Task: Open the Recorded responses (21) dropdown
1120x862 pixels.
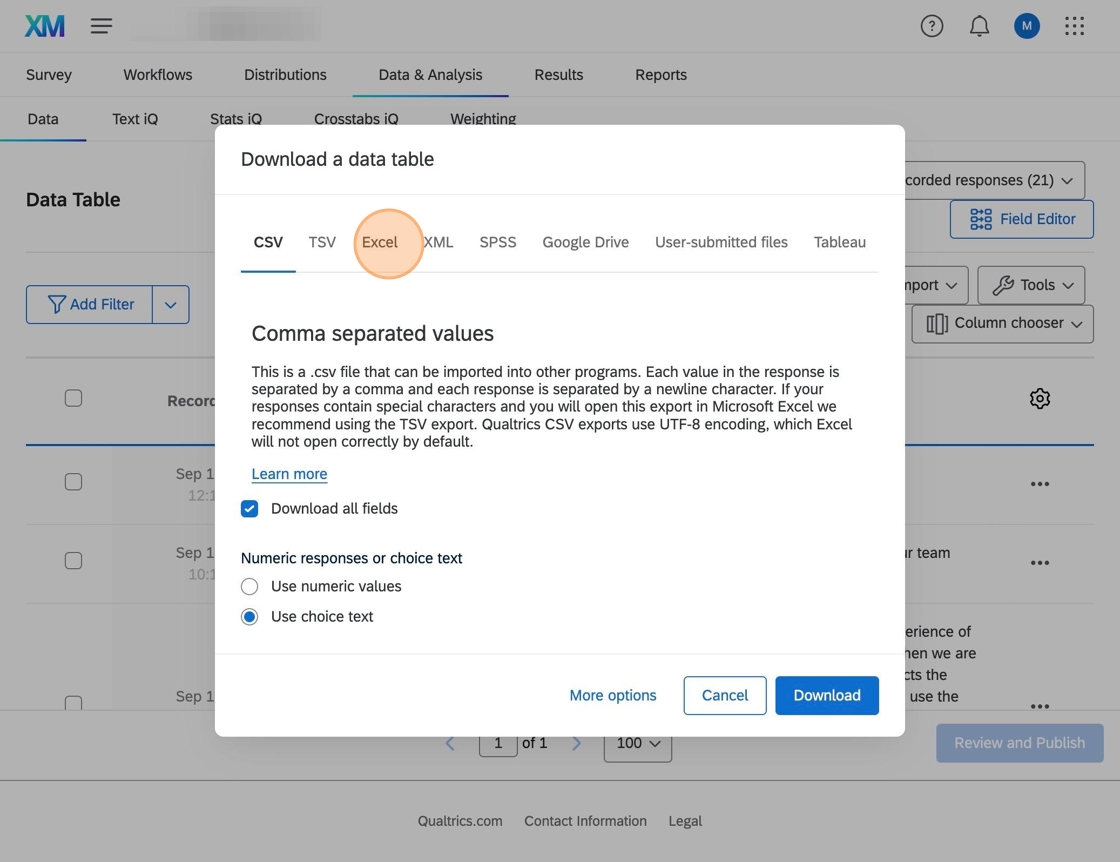Action: tap(994, 181)
